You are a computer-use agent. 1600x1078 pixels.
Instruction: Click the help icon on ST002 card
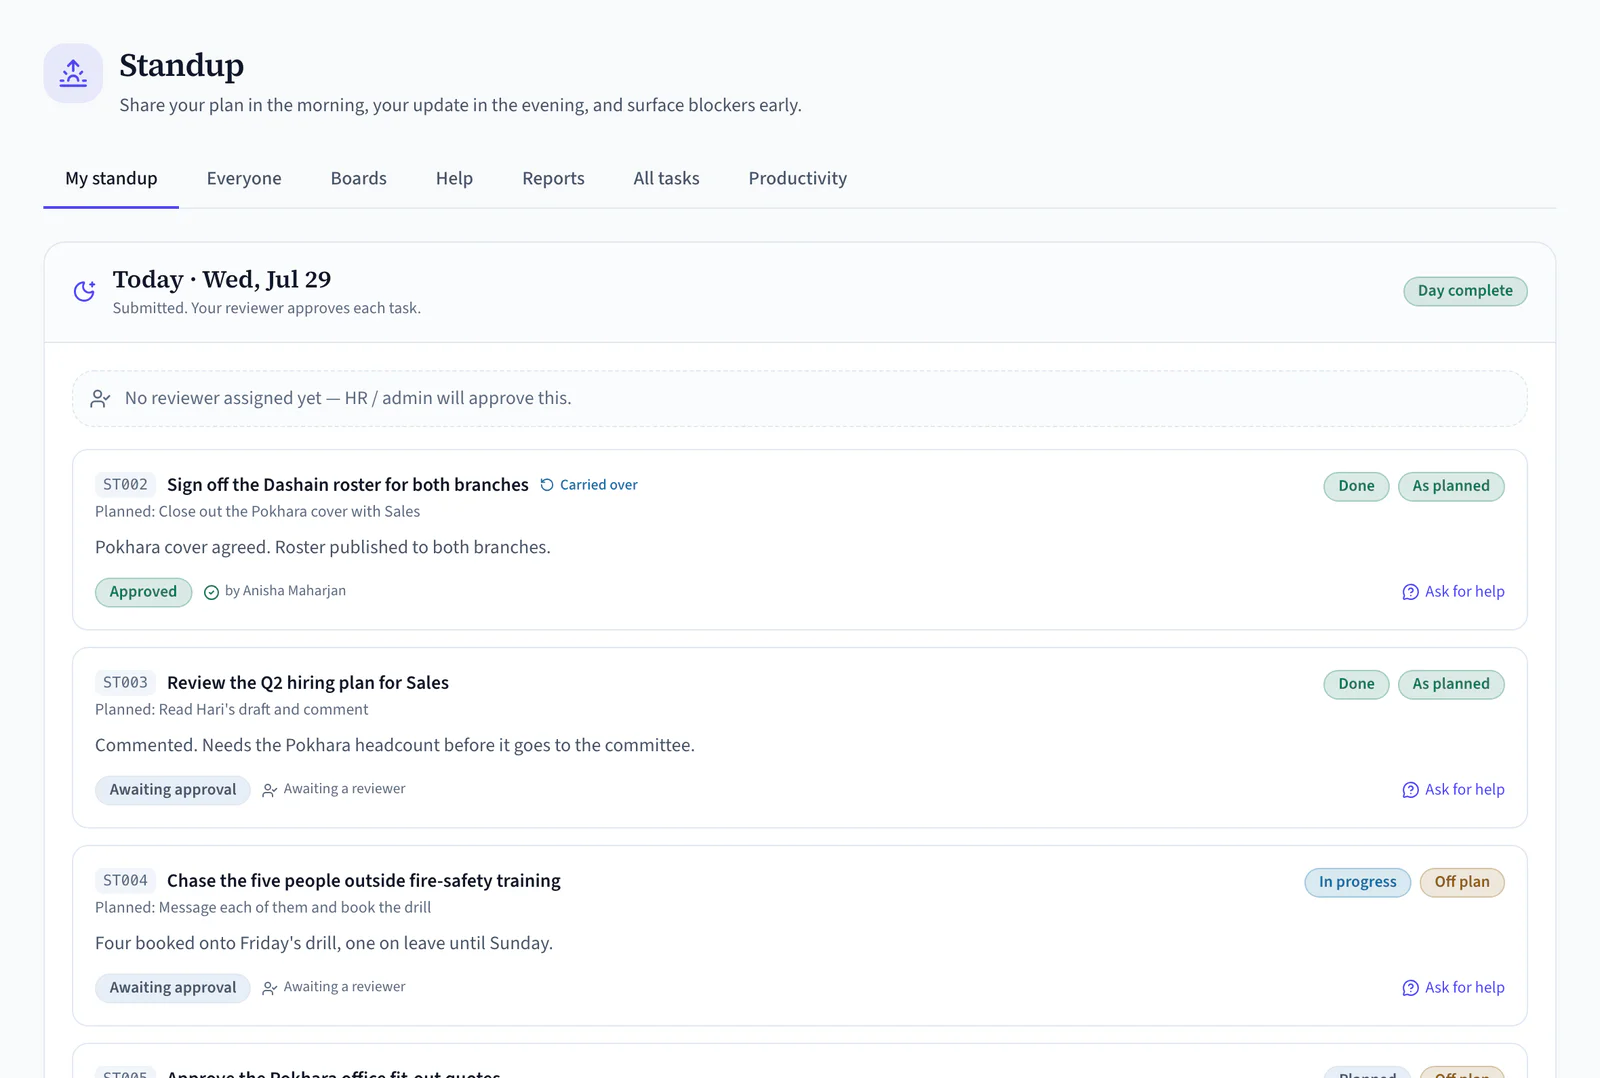1410,592
